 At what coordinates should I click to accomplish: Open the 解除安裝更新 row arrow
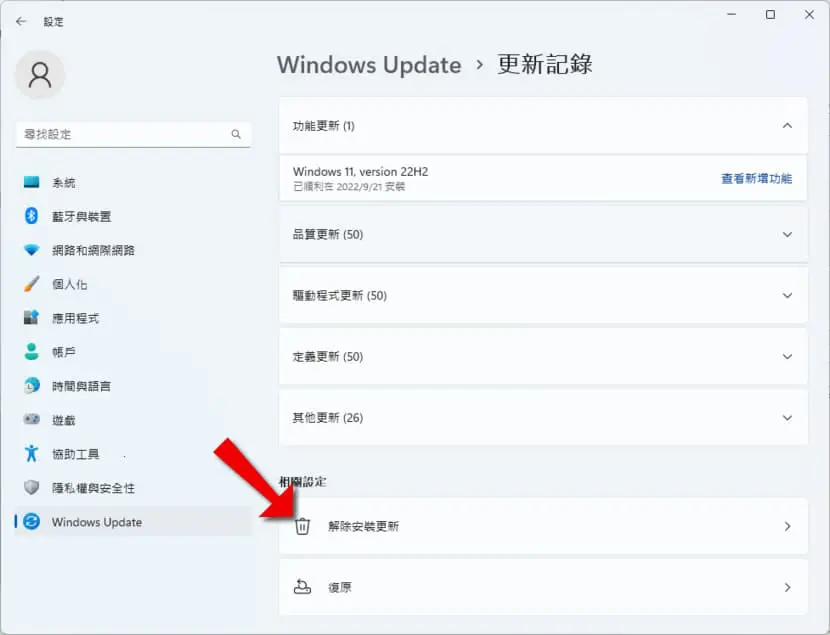(787, 526)
